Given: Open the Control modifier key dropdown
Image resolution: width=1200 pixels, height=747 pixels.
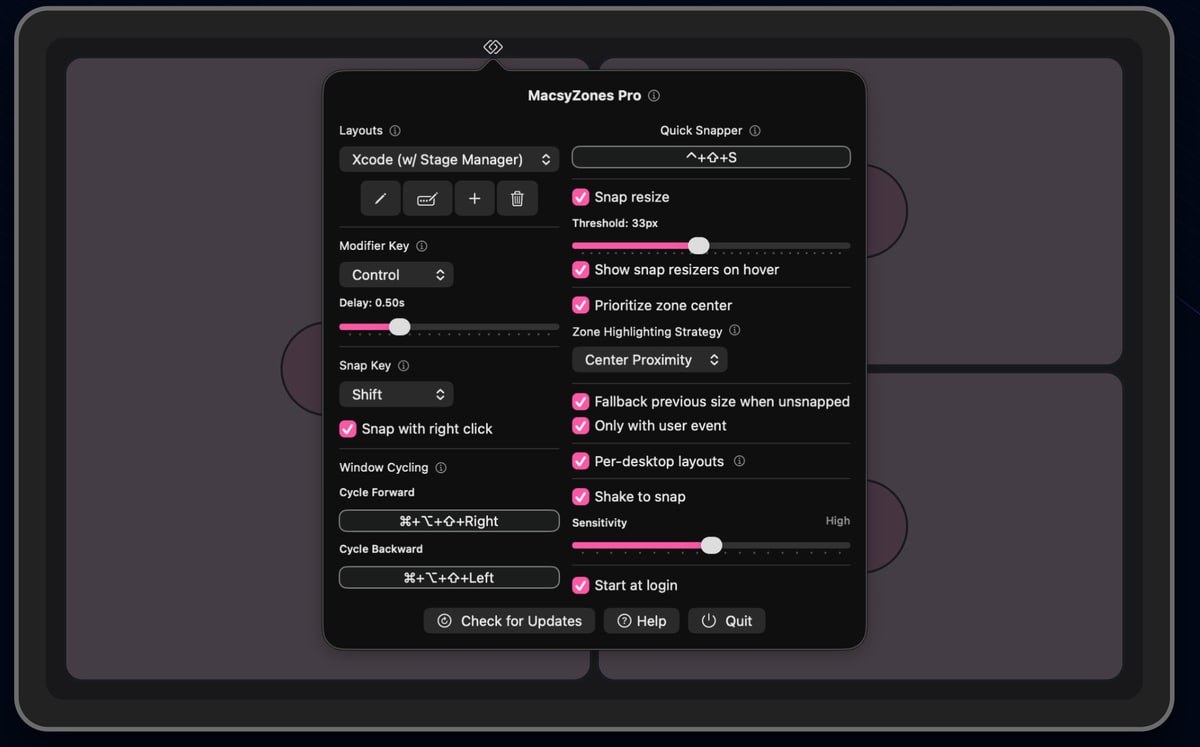Looking at the screenshot, I should [x=396, y=275].
